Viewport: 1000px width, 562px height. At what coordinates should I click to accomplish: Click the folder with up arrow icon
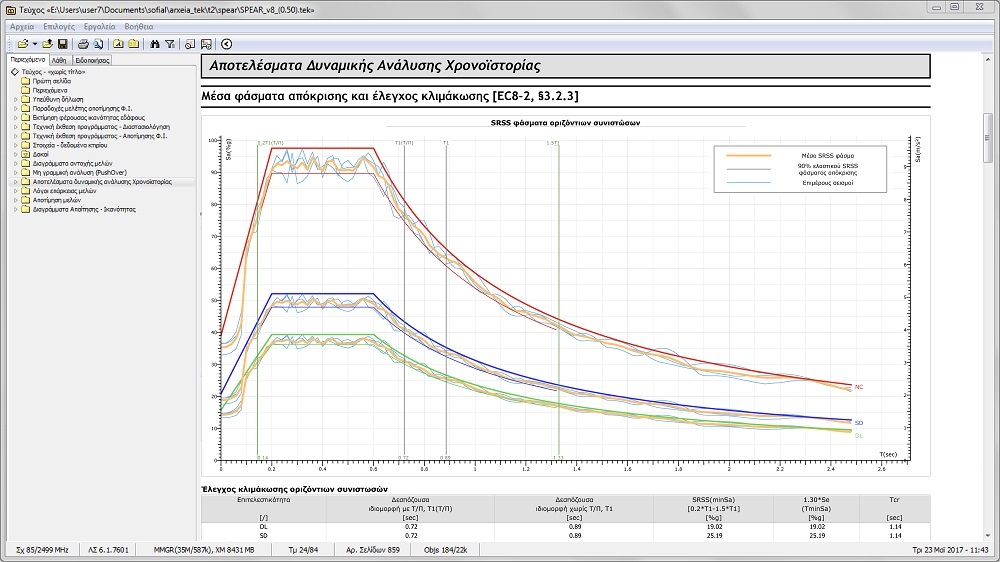pos(47,44)
